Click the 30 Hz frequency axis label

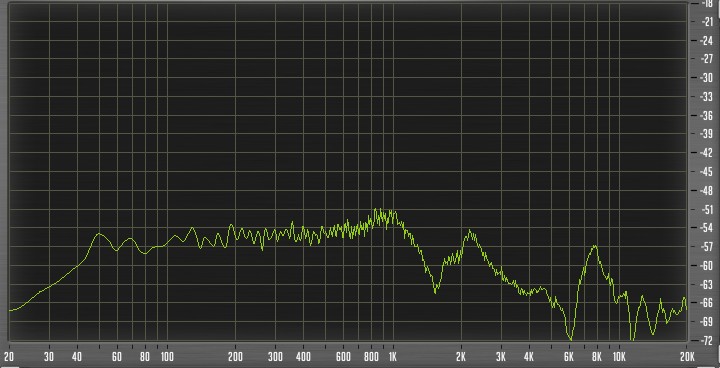tap(49, 357)
